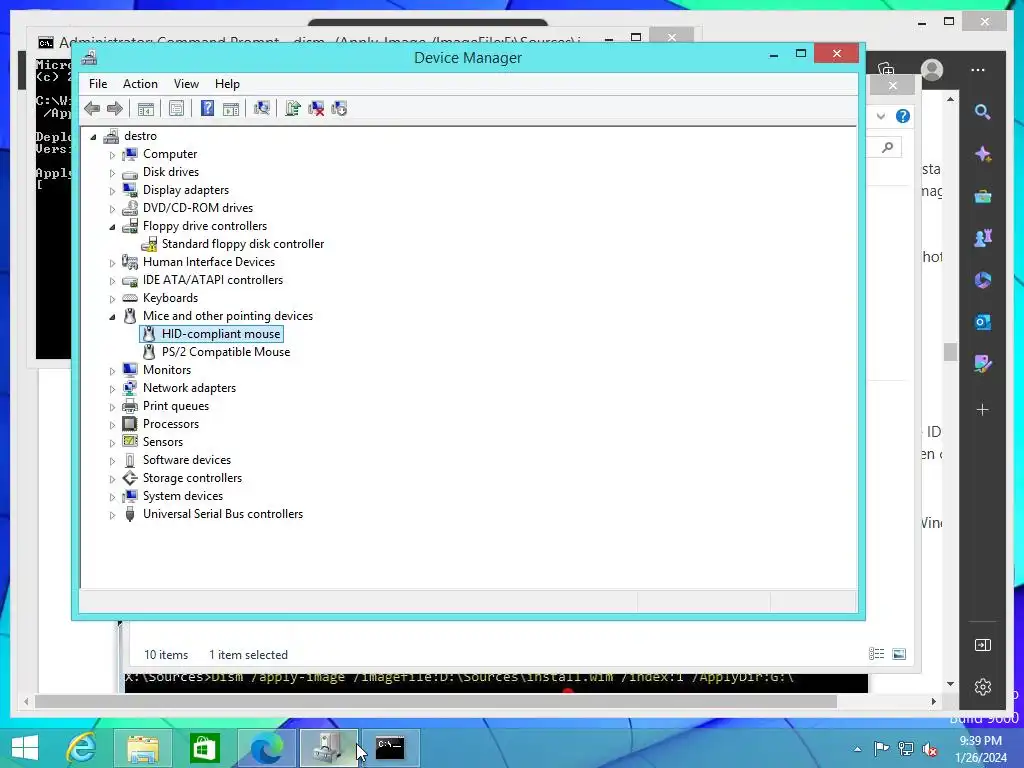Open the Help menu

tap(227, 84)
